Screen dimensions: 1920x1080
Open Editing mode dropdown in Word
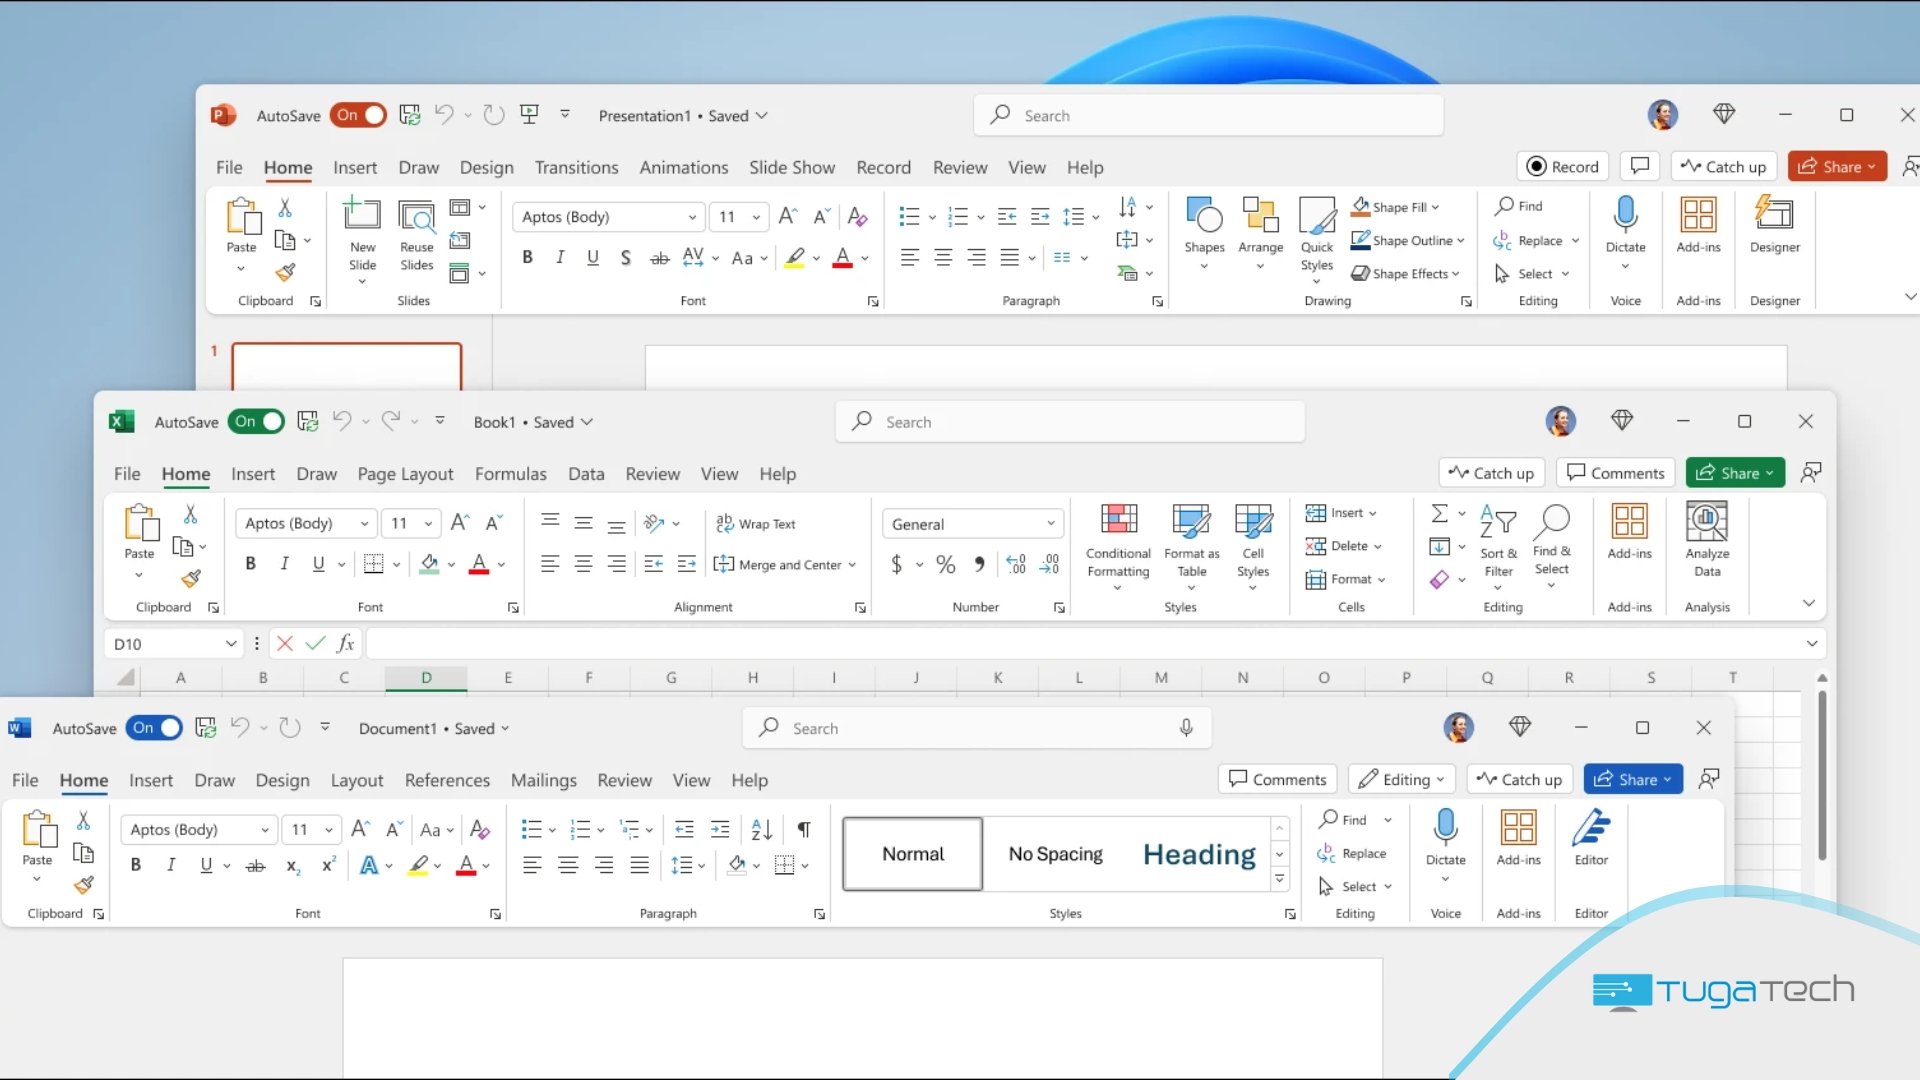coord(1404,780)
